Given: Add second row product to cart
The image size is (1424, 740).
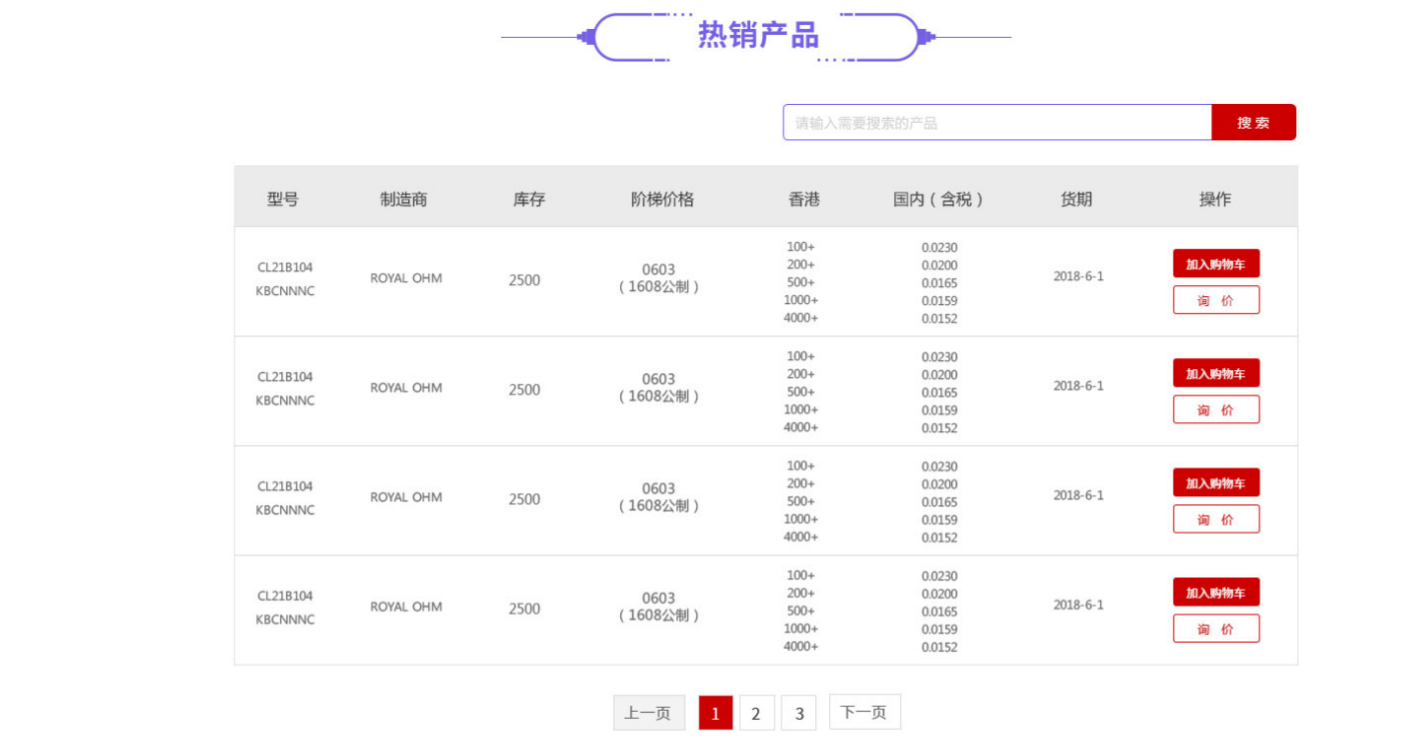Looking at the screenshot, I should pyautogui.click(x=1215, y=374).
